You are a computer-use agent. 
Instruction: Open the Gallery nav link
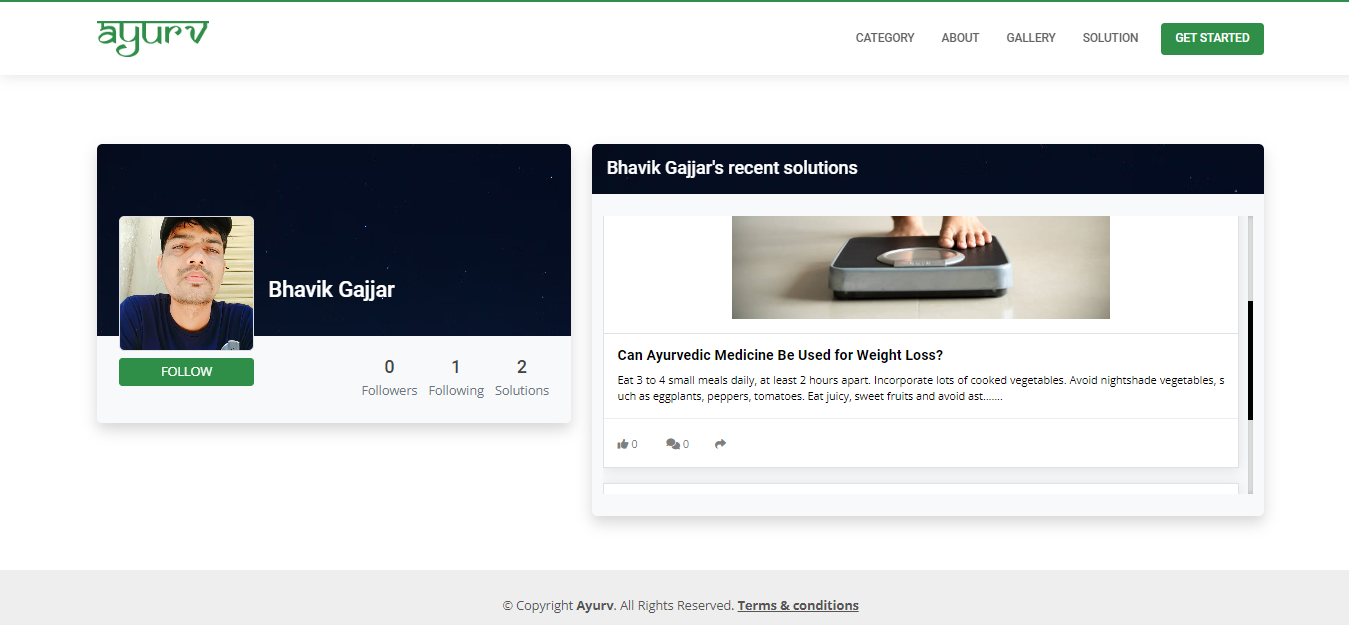tap(1030, 38)
